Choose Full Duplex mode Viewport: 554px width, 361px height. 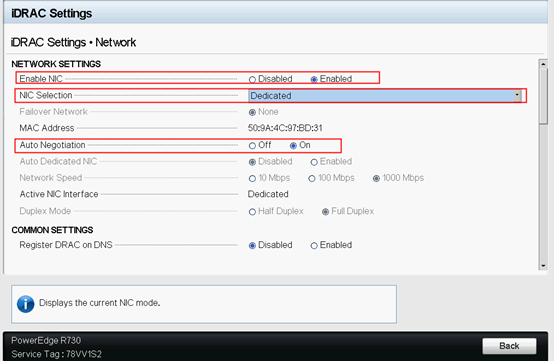(325, 212)
